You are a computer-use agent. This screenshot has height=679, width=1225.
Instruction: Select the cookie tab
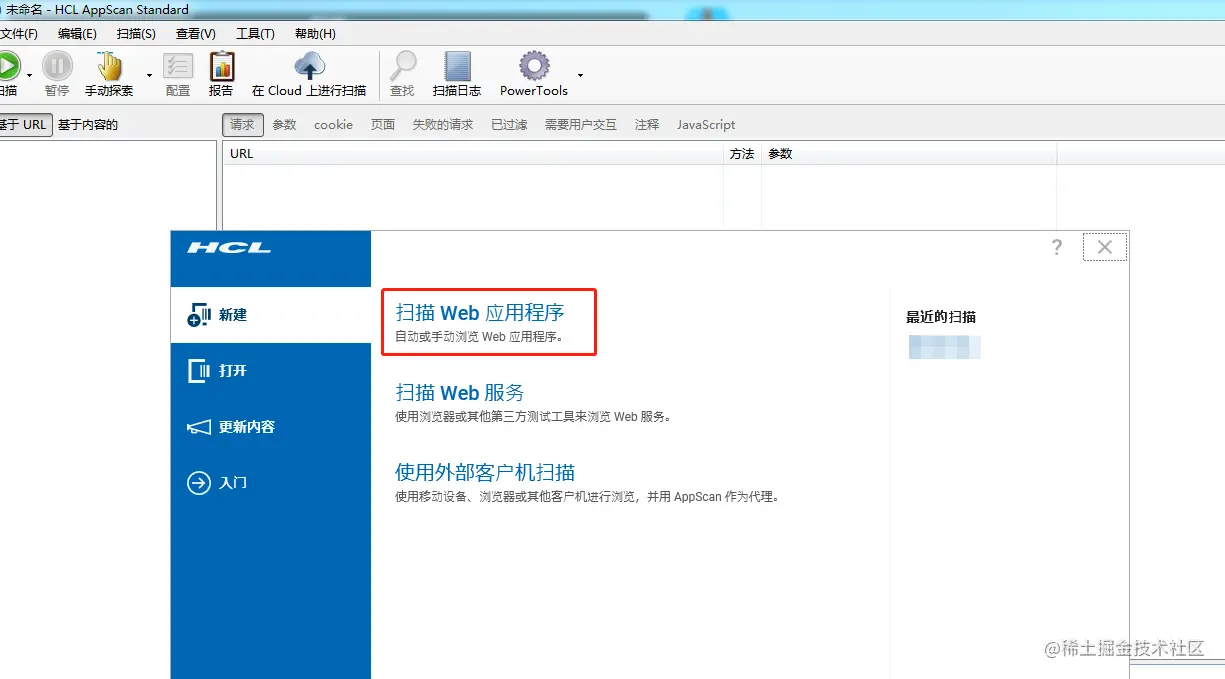333,125
